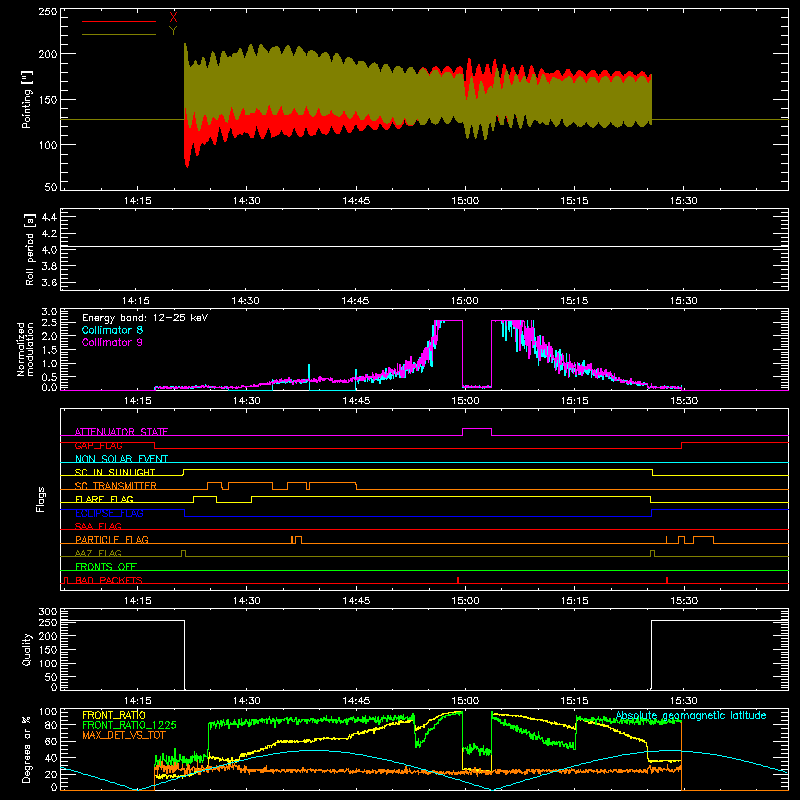Click the 3.6 tick on Roll period axis
The width and height of the screenshot is (800, 800).
point(49,282)
